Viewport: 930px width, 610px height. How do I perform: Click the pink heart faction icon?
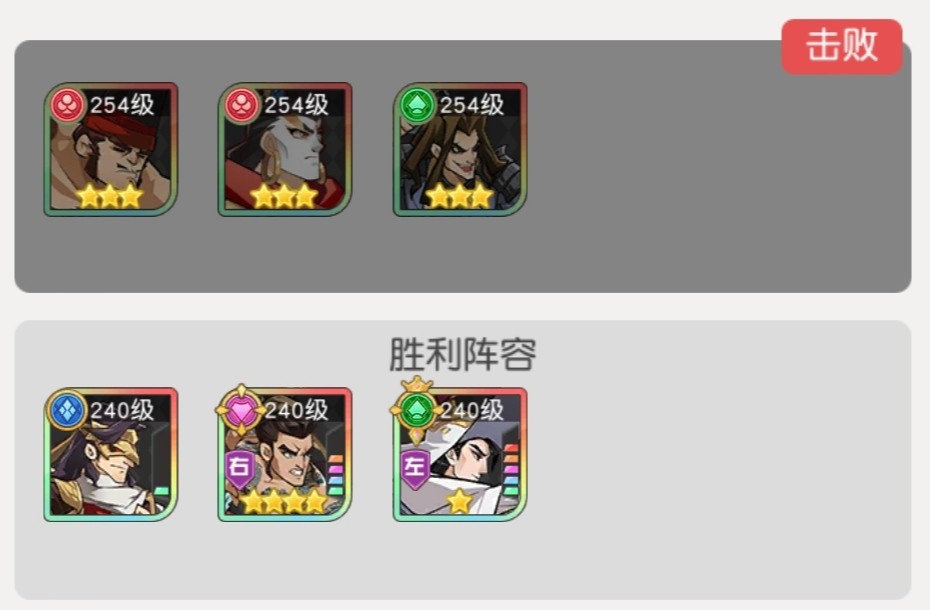click(241, 410)
